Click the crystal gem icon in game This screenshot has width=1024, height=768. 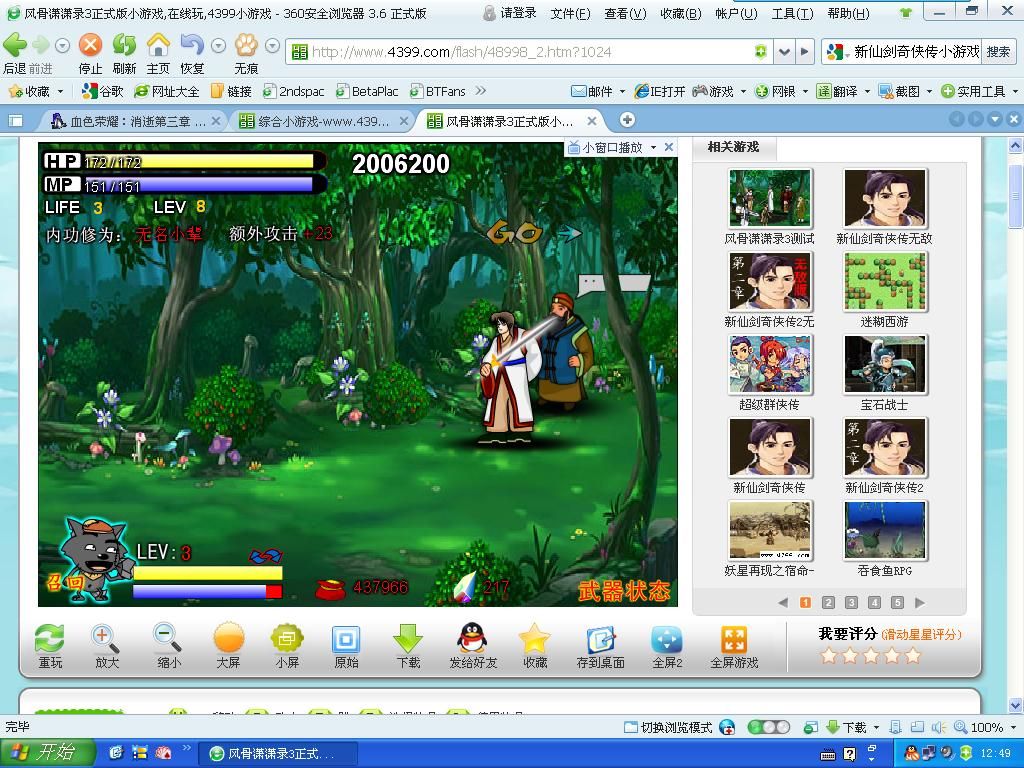click(x=466, y=587)
